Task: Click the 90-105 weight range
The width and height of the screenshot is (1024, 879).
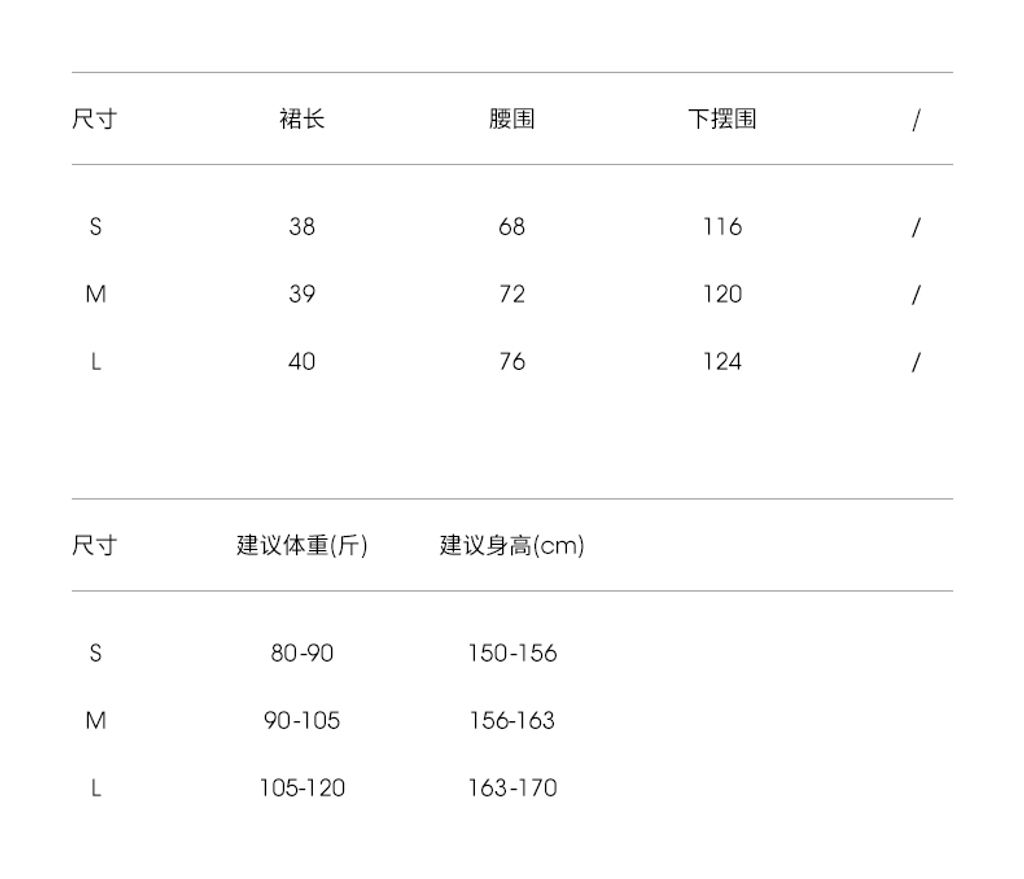Action: click(302, 721)
